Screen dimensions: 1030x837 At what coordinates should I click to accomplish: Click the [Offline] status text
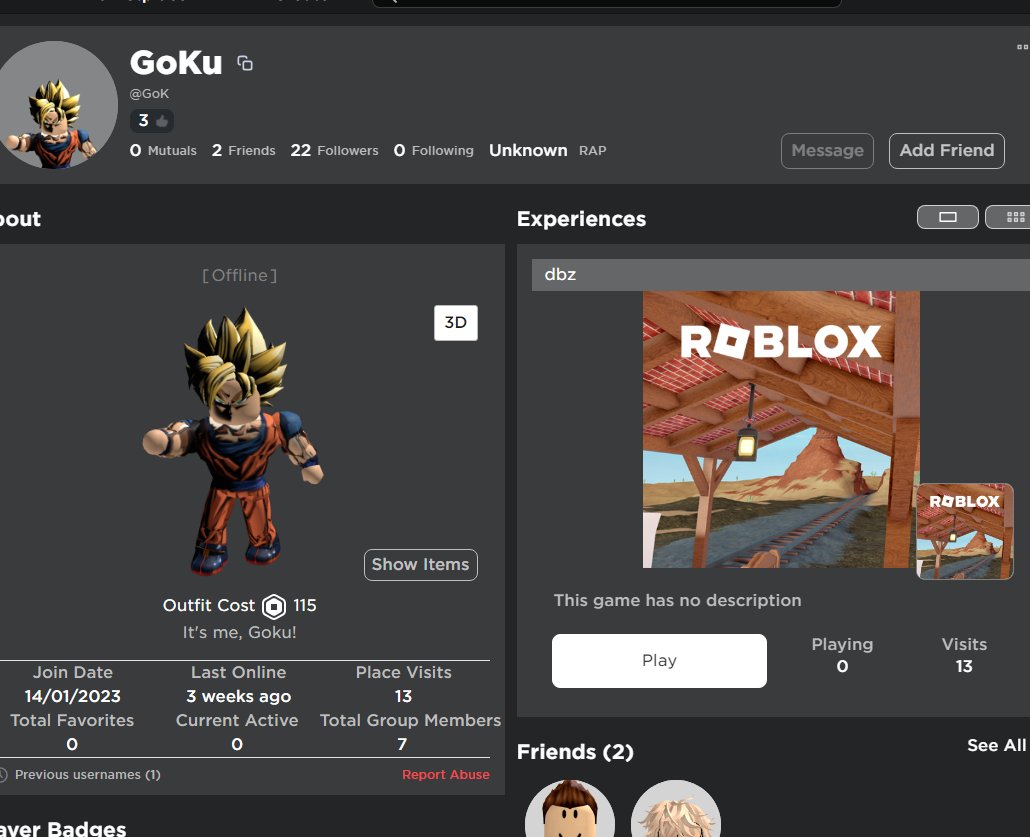point(239,275)
